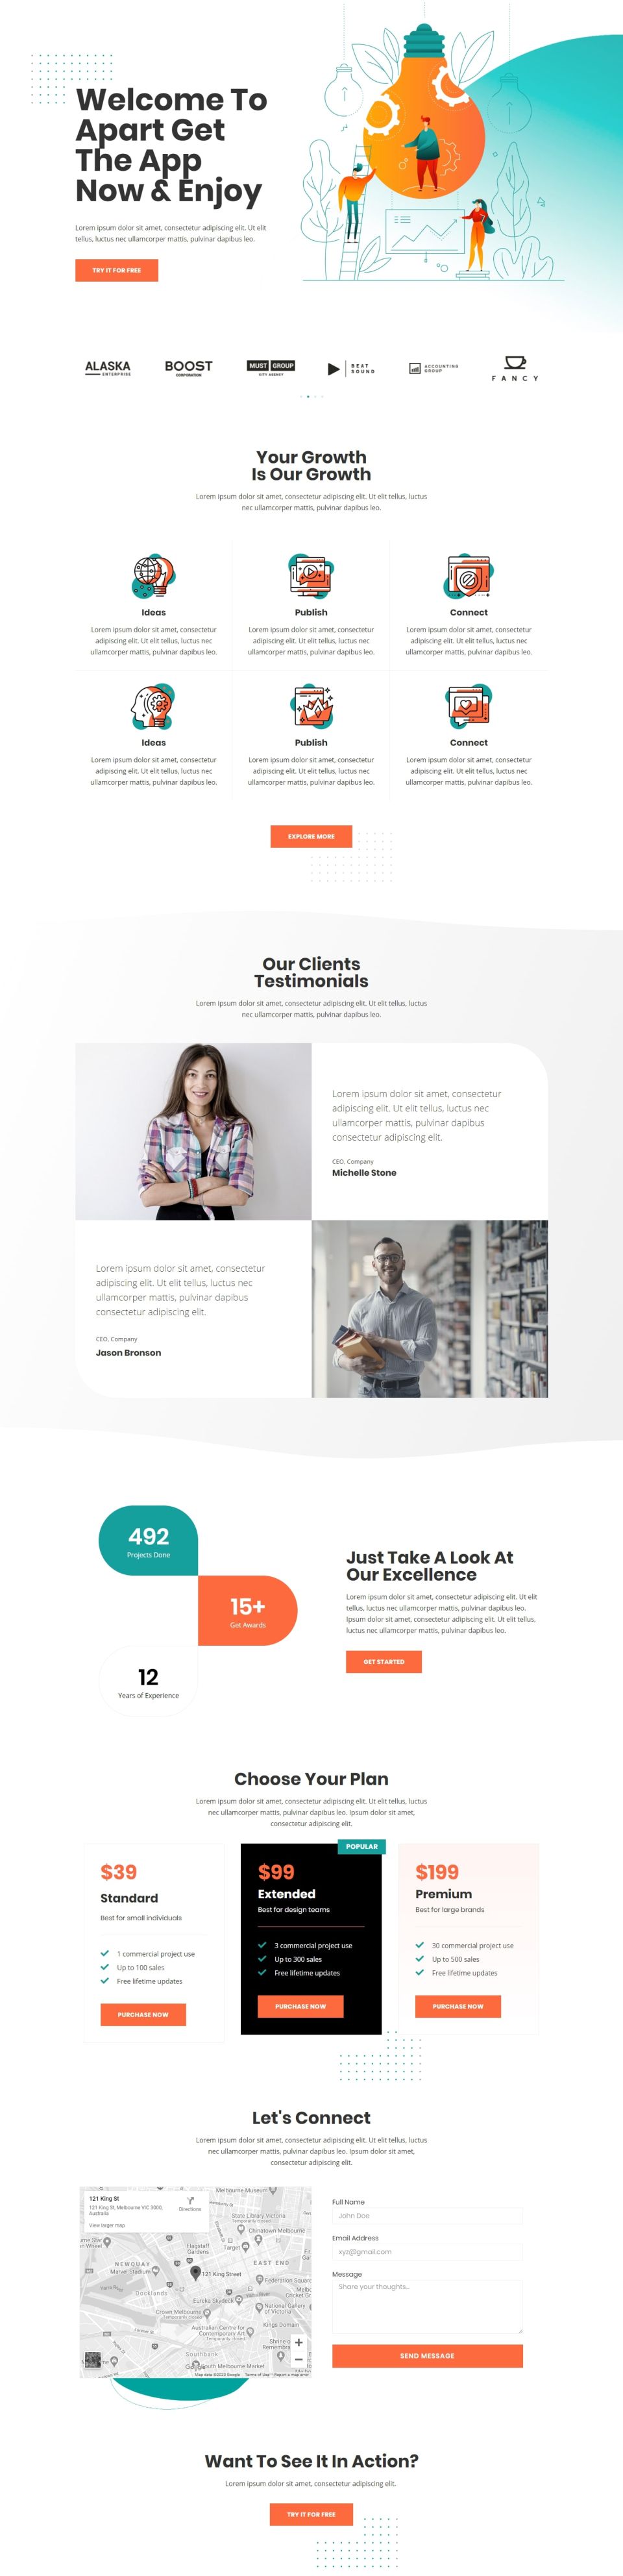Click the hero Try It For Free button
The image size is (623, 2576).
pyautogui.click(x=117, y=270)
